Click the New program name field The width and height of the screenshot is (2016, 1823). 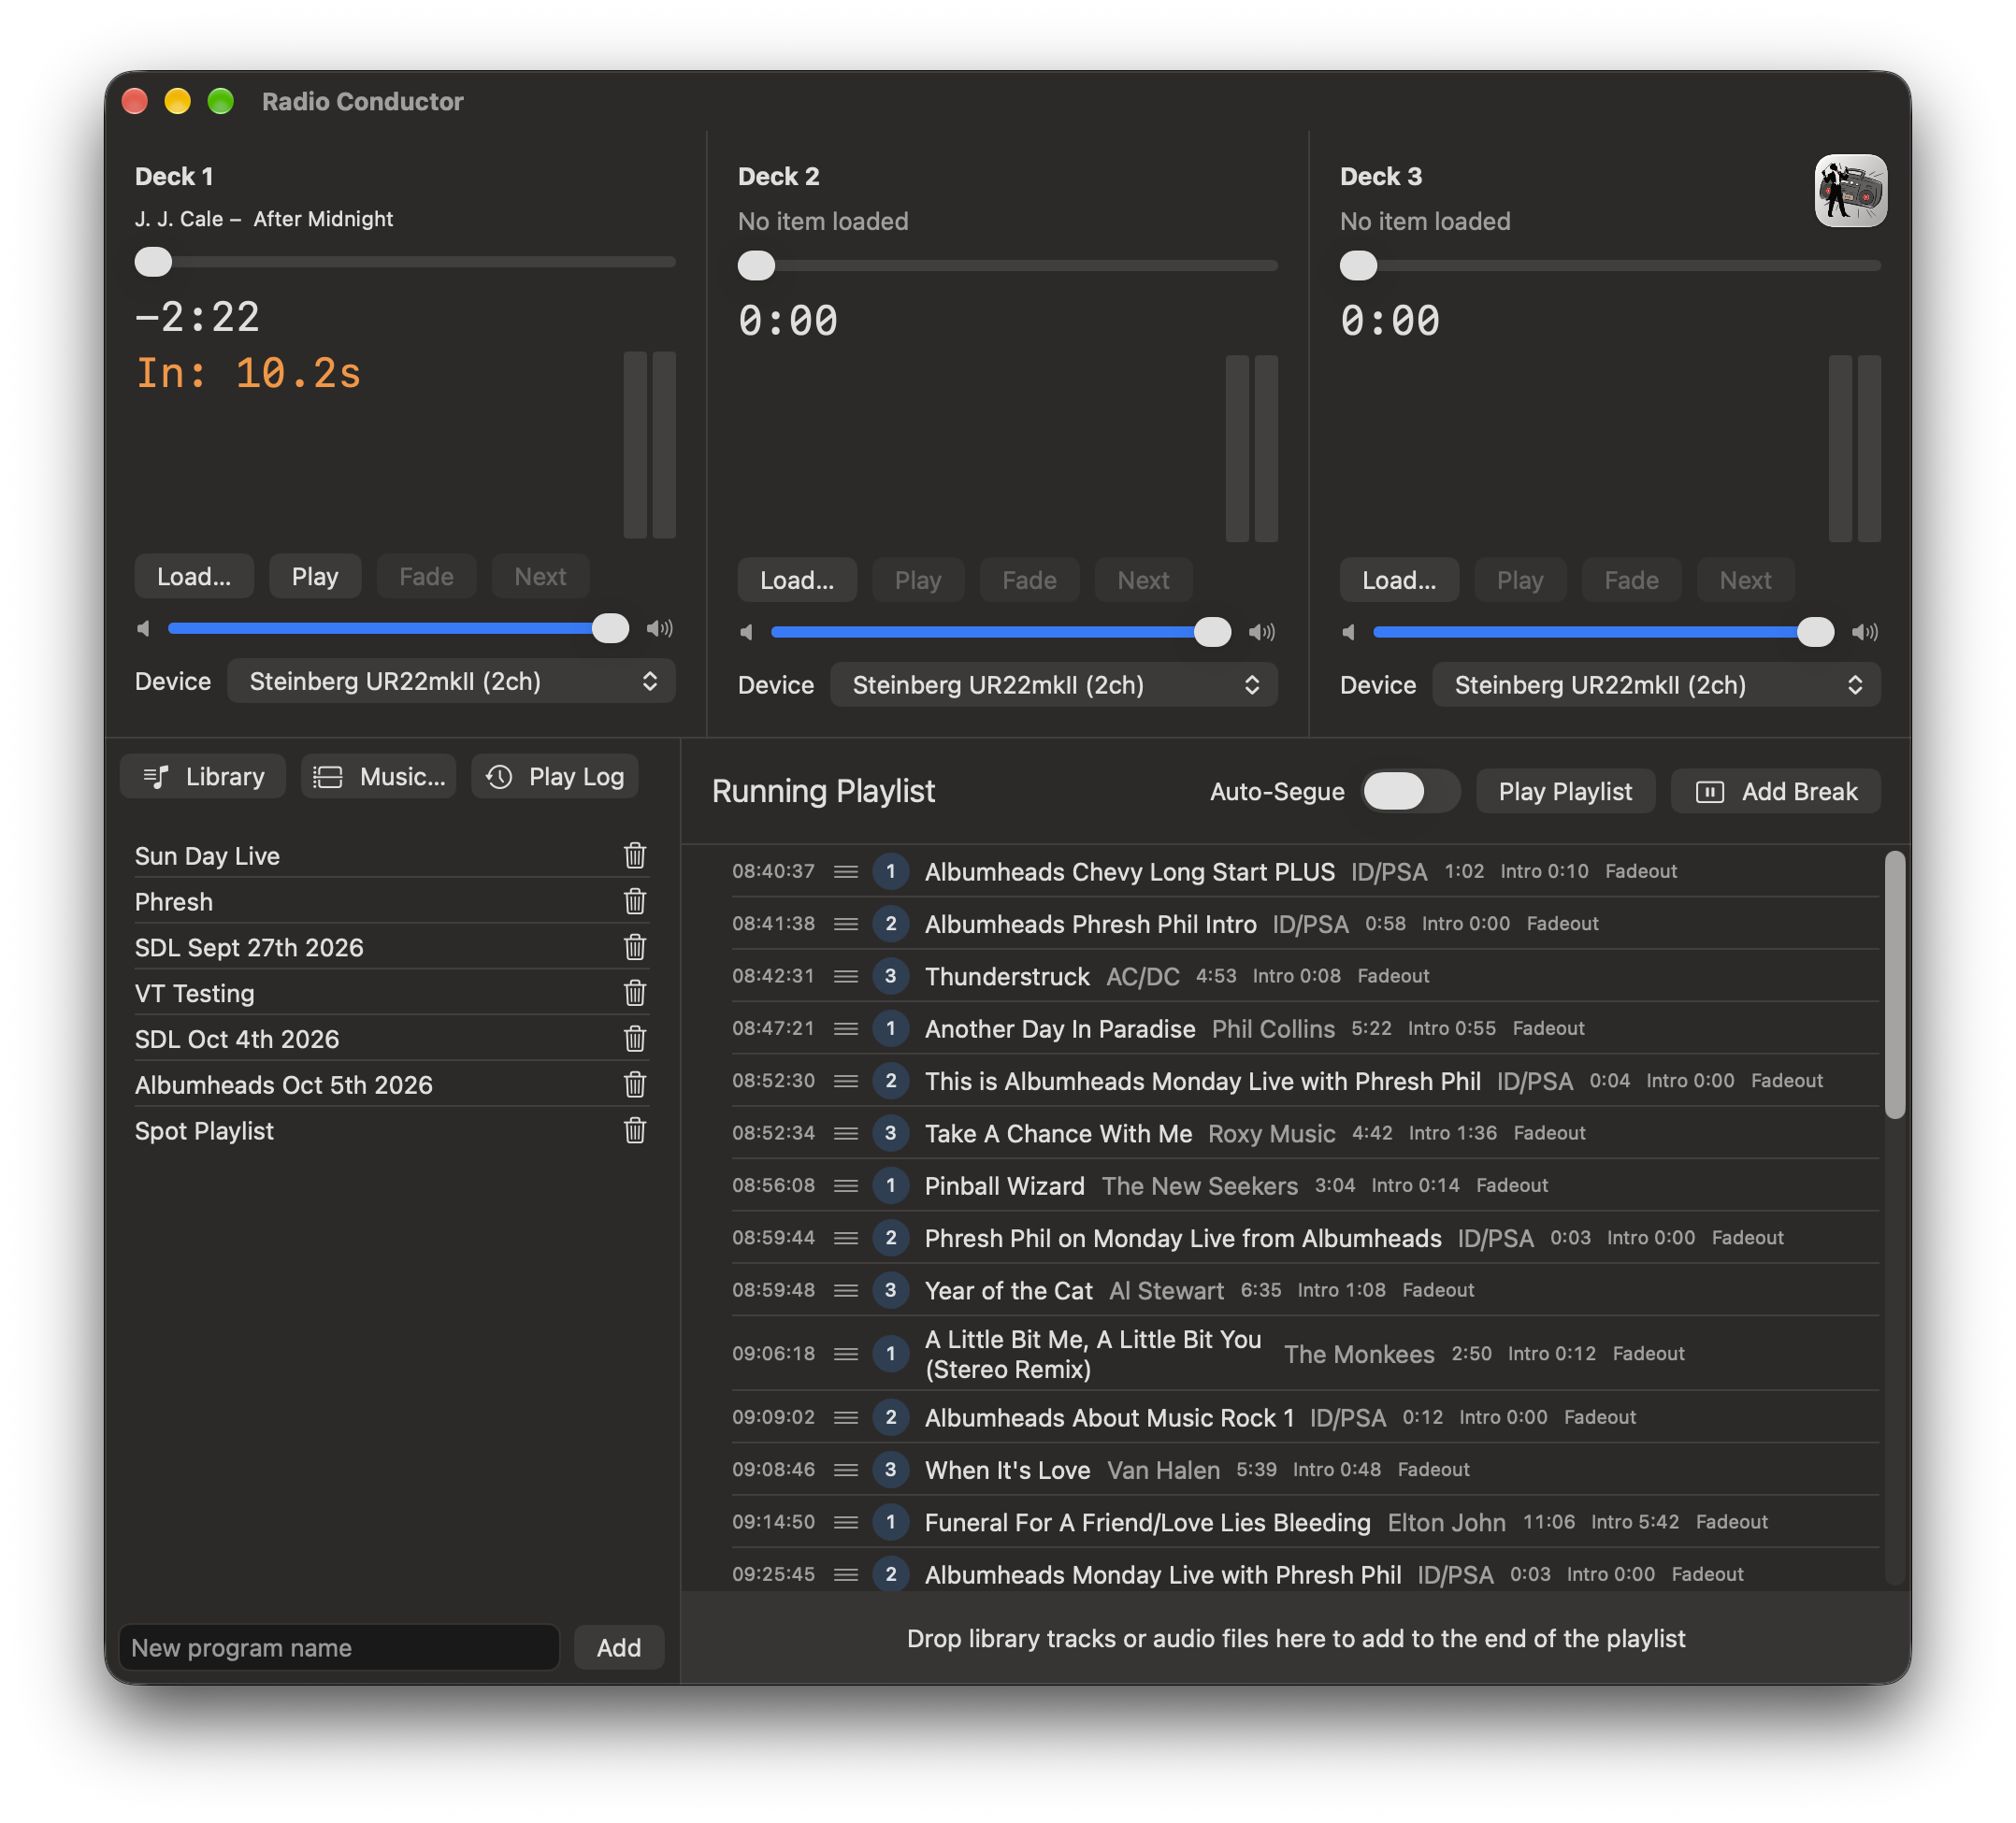(x=339, y=1647)
